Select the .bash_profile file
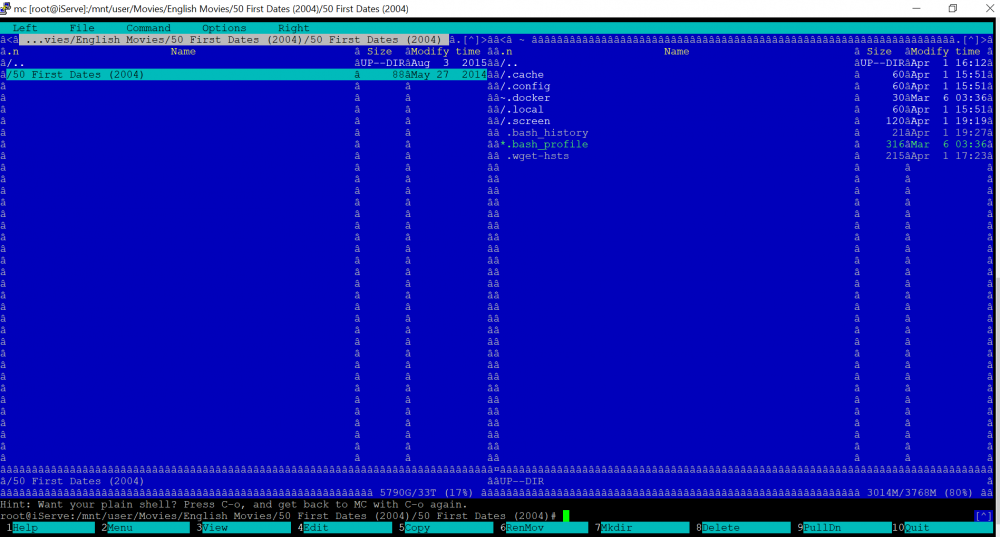 544,144
